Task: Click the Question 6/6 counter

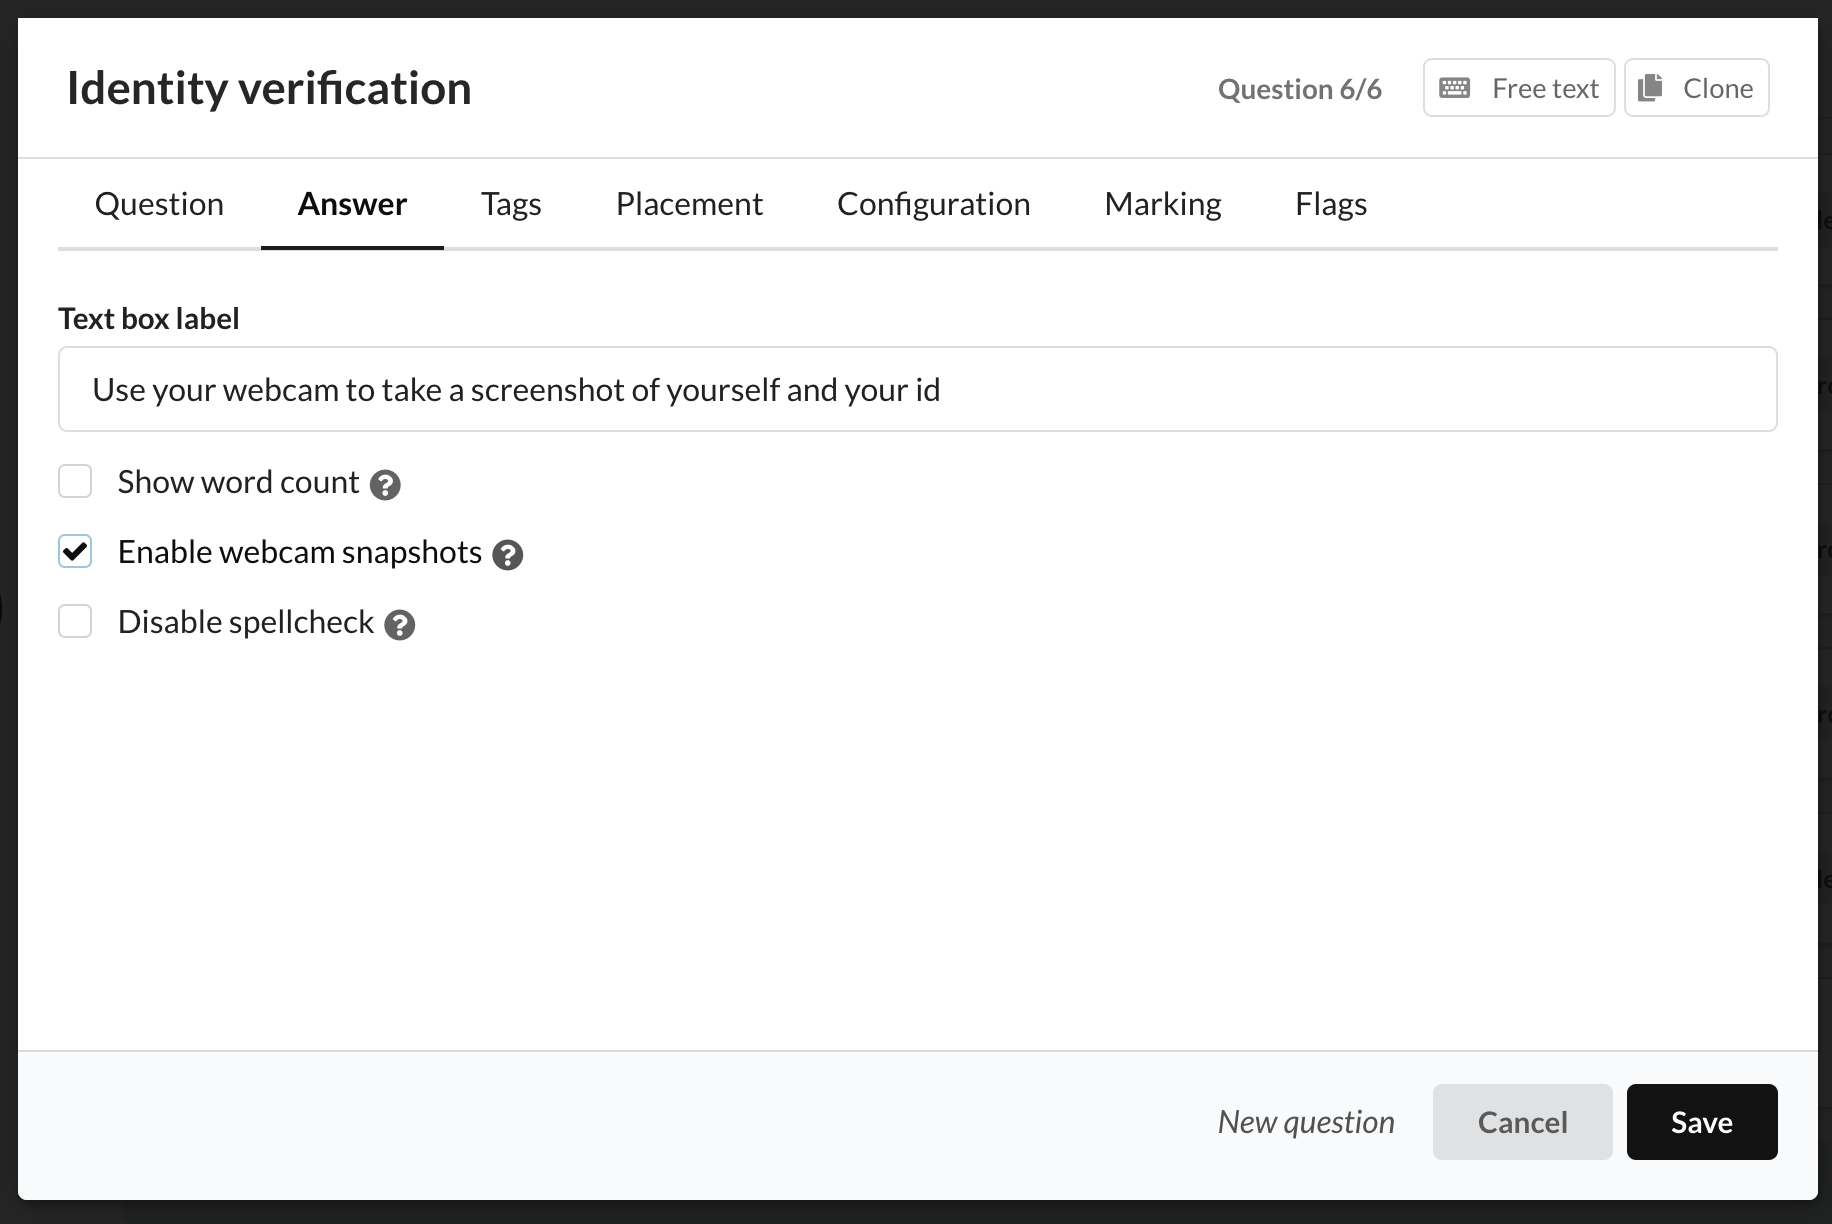Action: (1299, 89)
